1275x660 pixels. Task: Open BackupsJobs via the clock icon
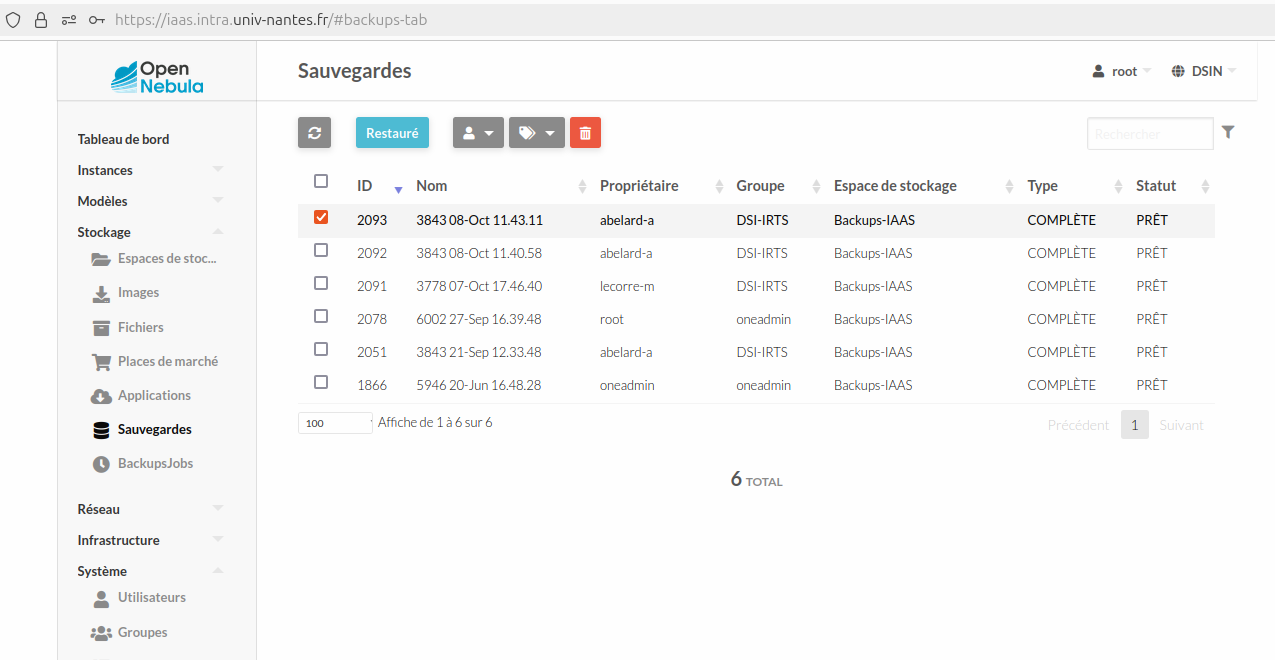click(x=101, y=463)
